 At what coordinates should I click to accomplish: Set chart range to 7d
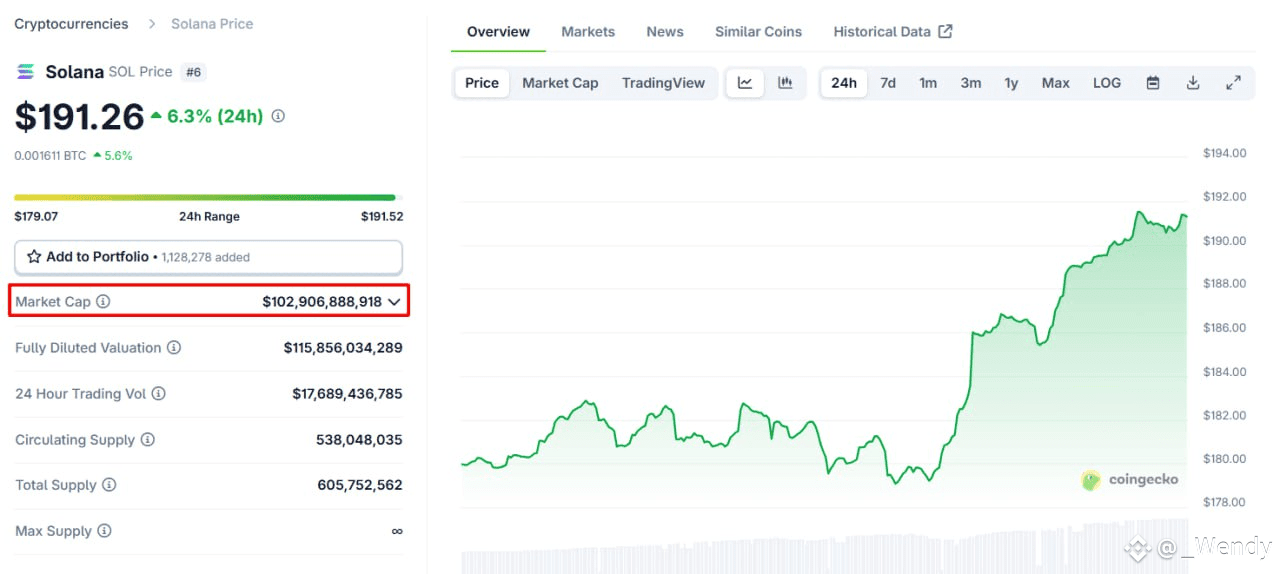888,83
